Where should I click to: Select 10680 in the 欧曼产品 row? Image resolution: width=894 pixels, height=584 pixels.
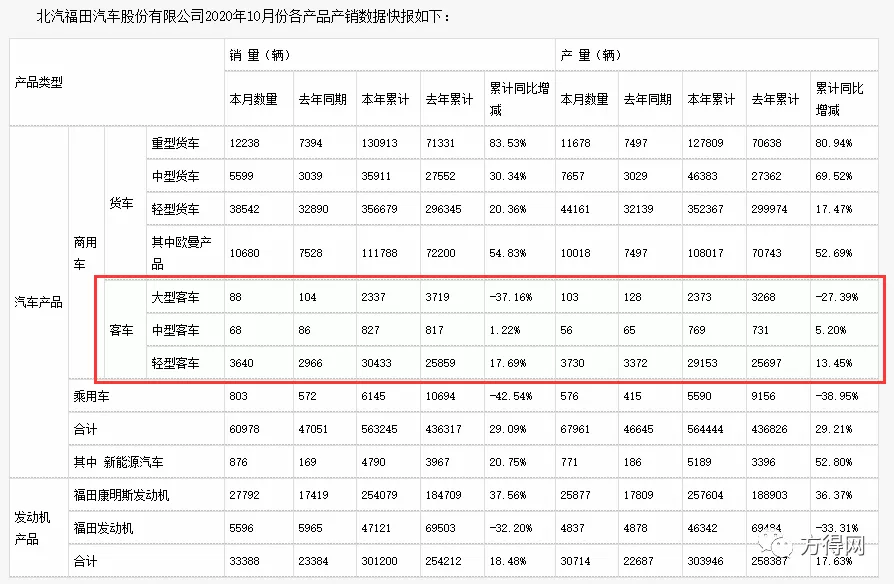click(245, 253)
